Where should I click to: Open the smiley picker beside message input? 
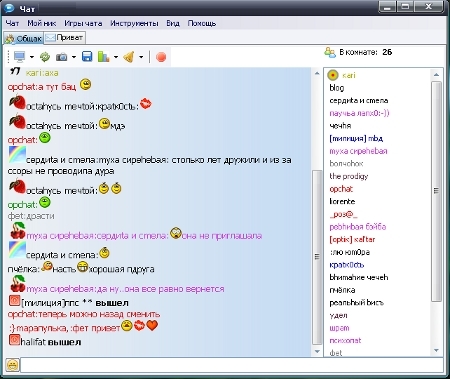(12, 365)
